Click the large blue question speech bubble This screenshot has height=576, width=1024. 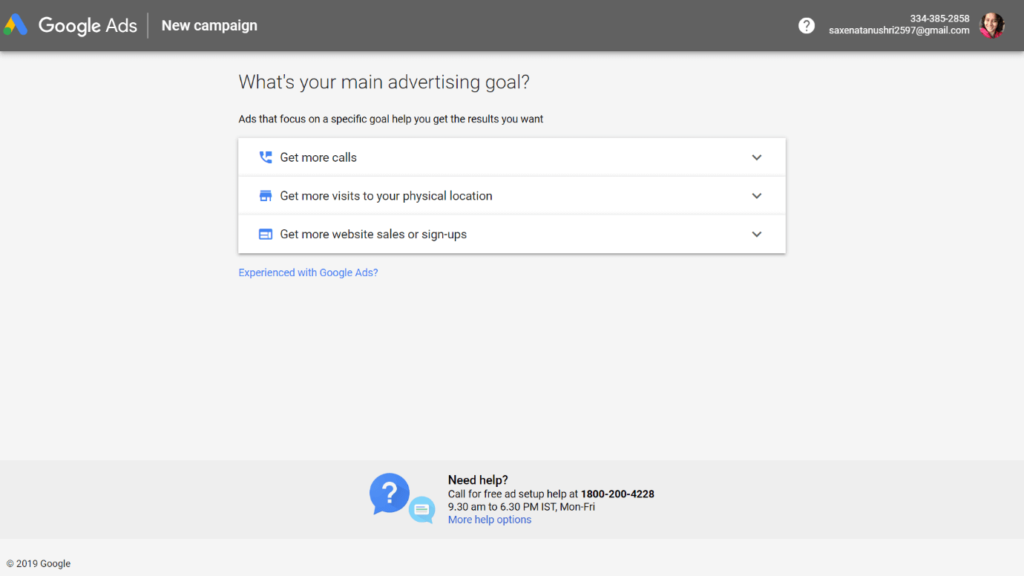tap(389, 493)
